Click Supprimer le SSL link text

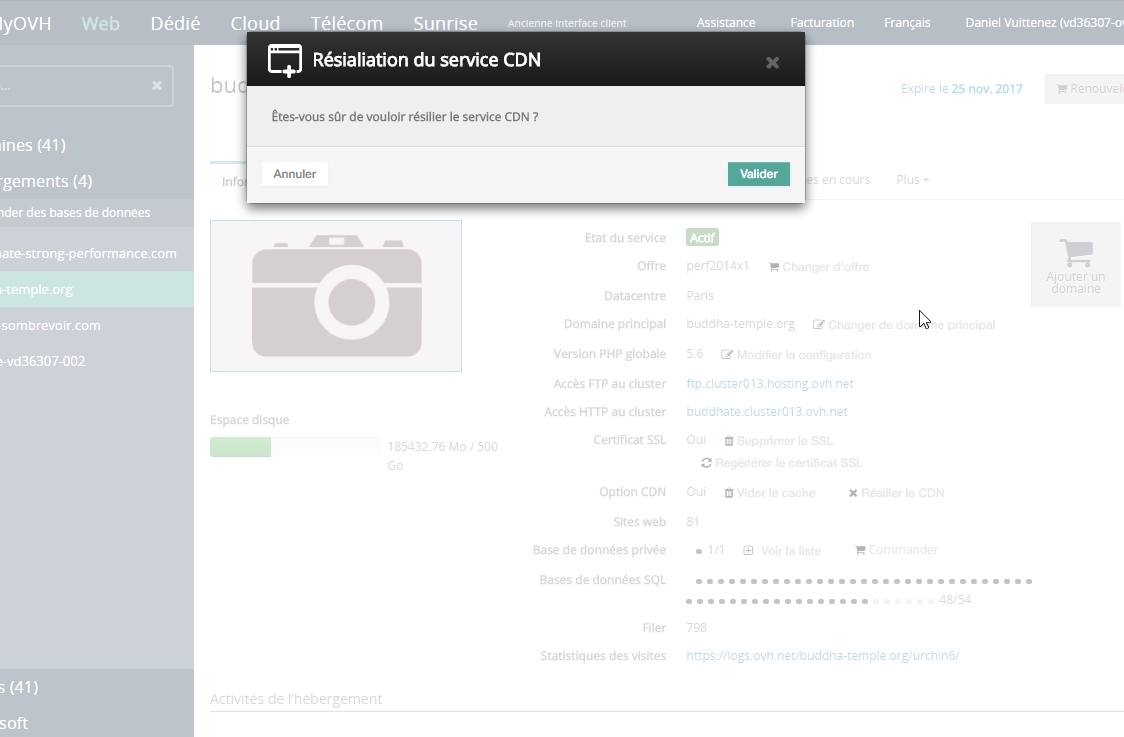coord(784,441)
